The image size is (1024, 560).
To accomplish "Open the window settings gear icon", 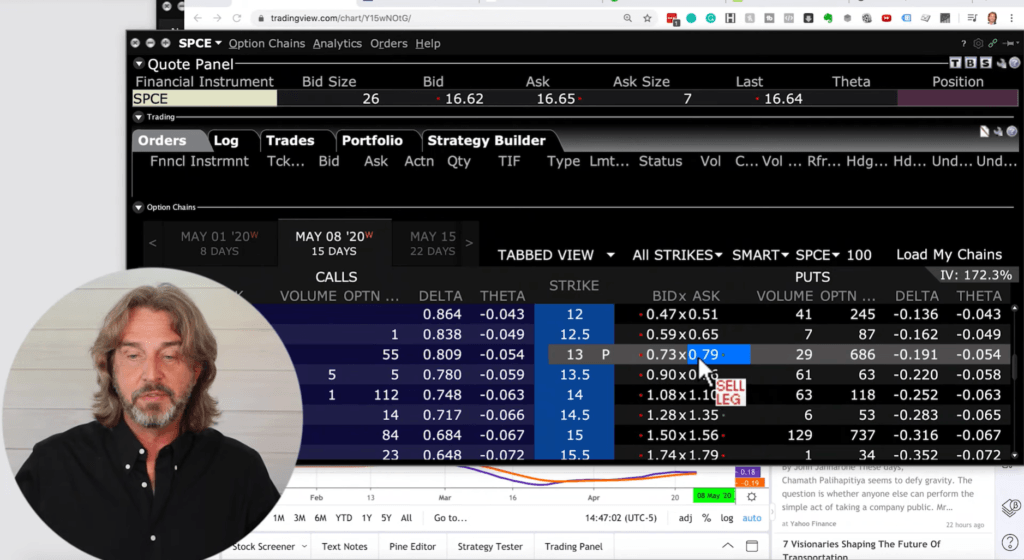I will (978, 44).
